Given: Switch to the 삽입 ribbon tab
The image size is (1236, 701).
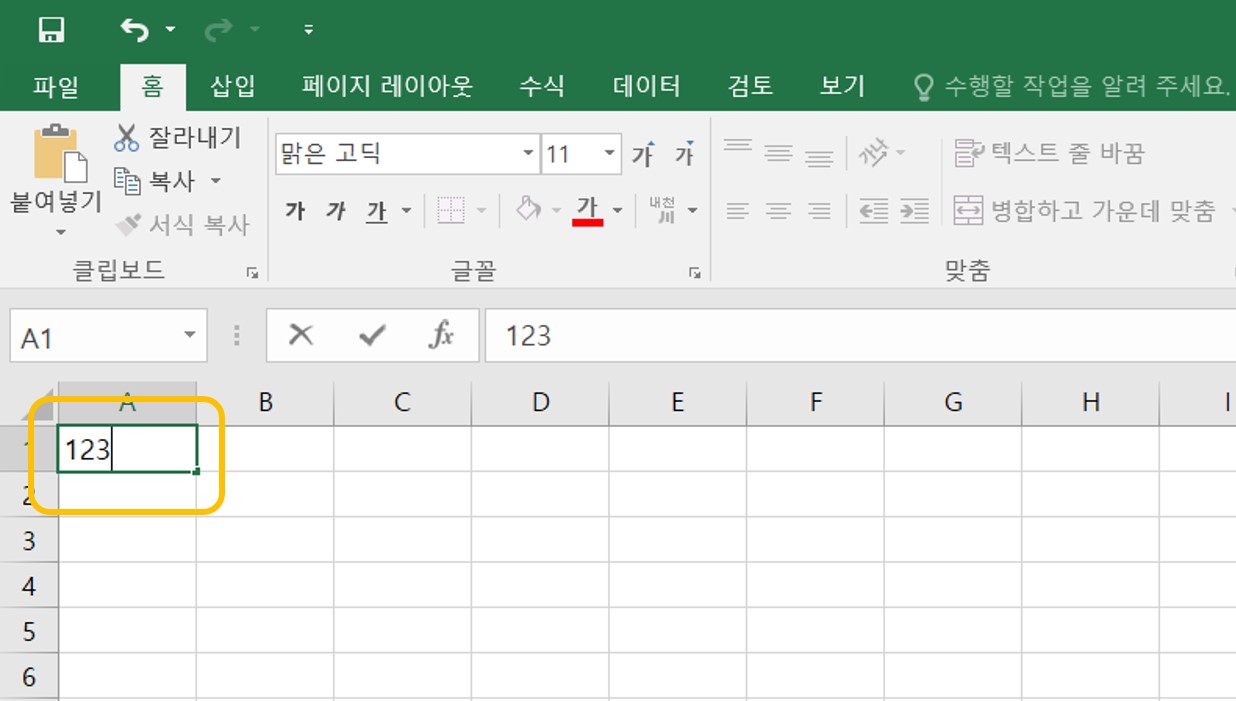Looking at the screenshot, I should tap(231, 86).
